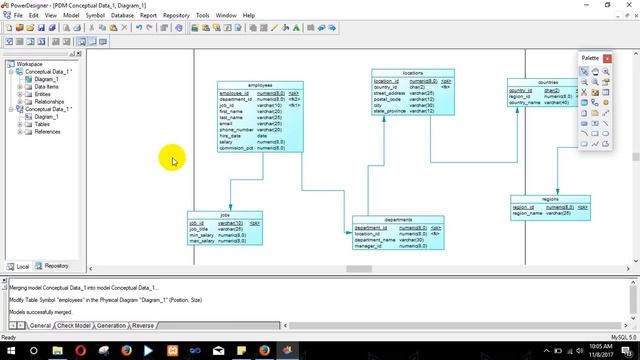Open the File menu

coord(18,16)
